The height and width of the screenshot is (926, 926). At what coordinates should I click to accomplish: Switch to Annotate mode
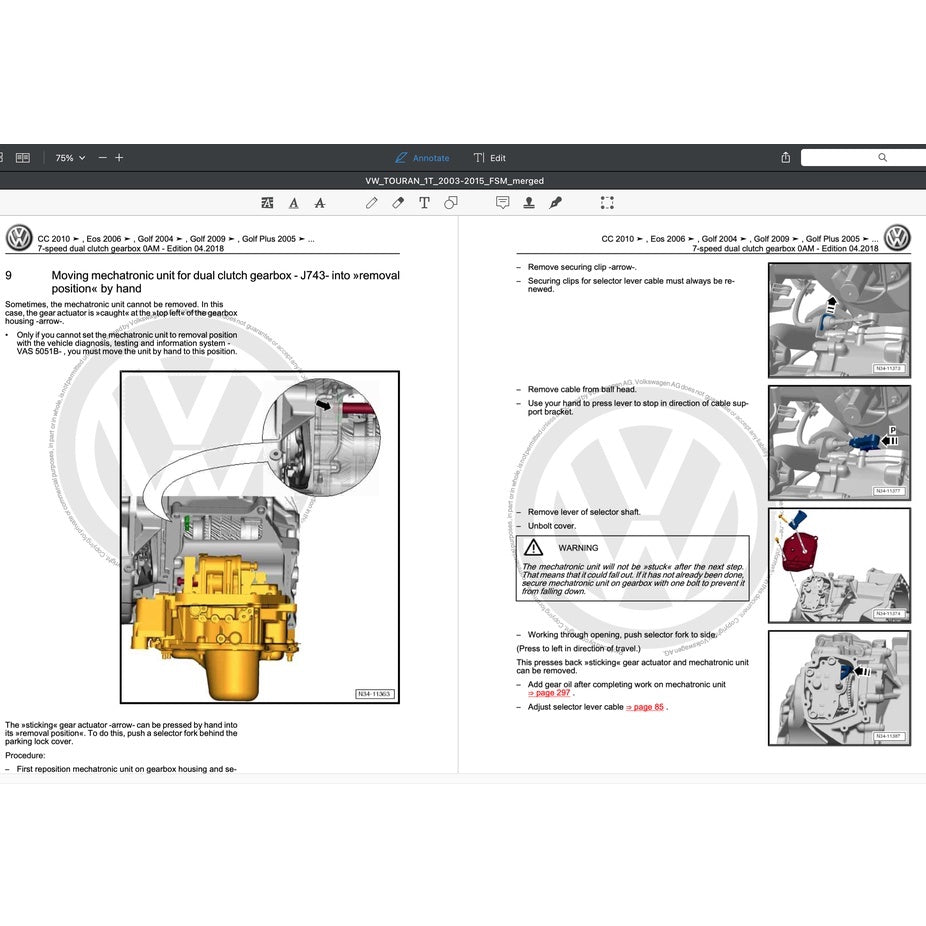[422, 158]
